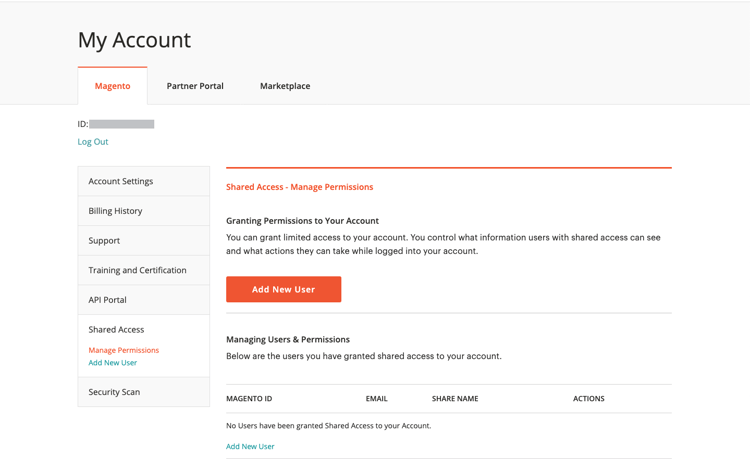
Task: Open Account Settings in the sidebar
Action: point(121,181)
